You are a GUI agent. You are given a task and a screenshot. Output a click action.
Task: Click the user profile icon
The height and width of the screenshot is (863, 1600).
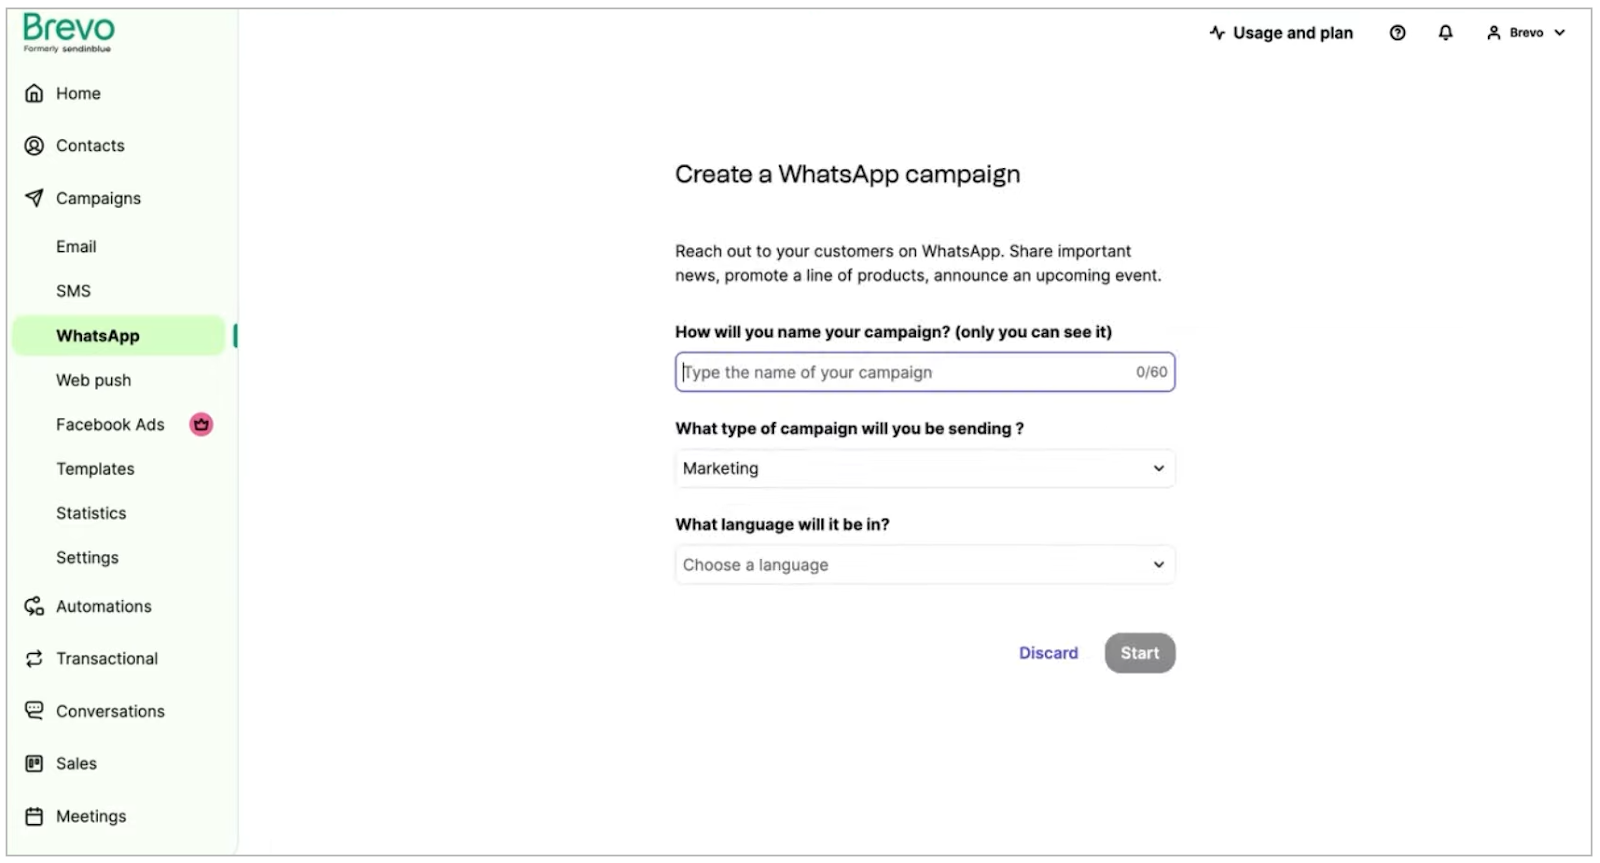point(1493,33)
